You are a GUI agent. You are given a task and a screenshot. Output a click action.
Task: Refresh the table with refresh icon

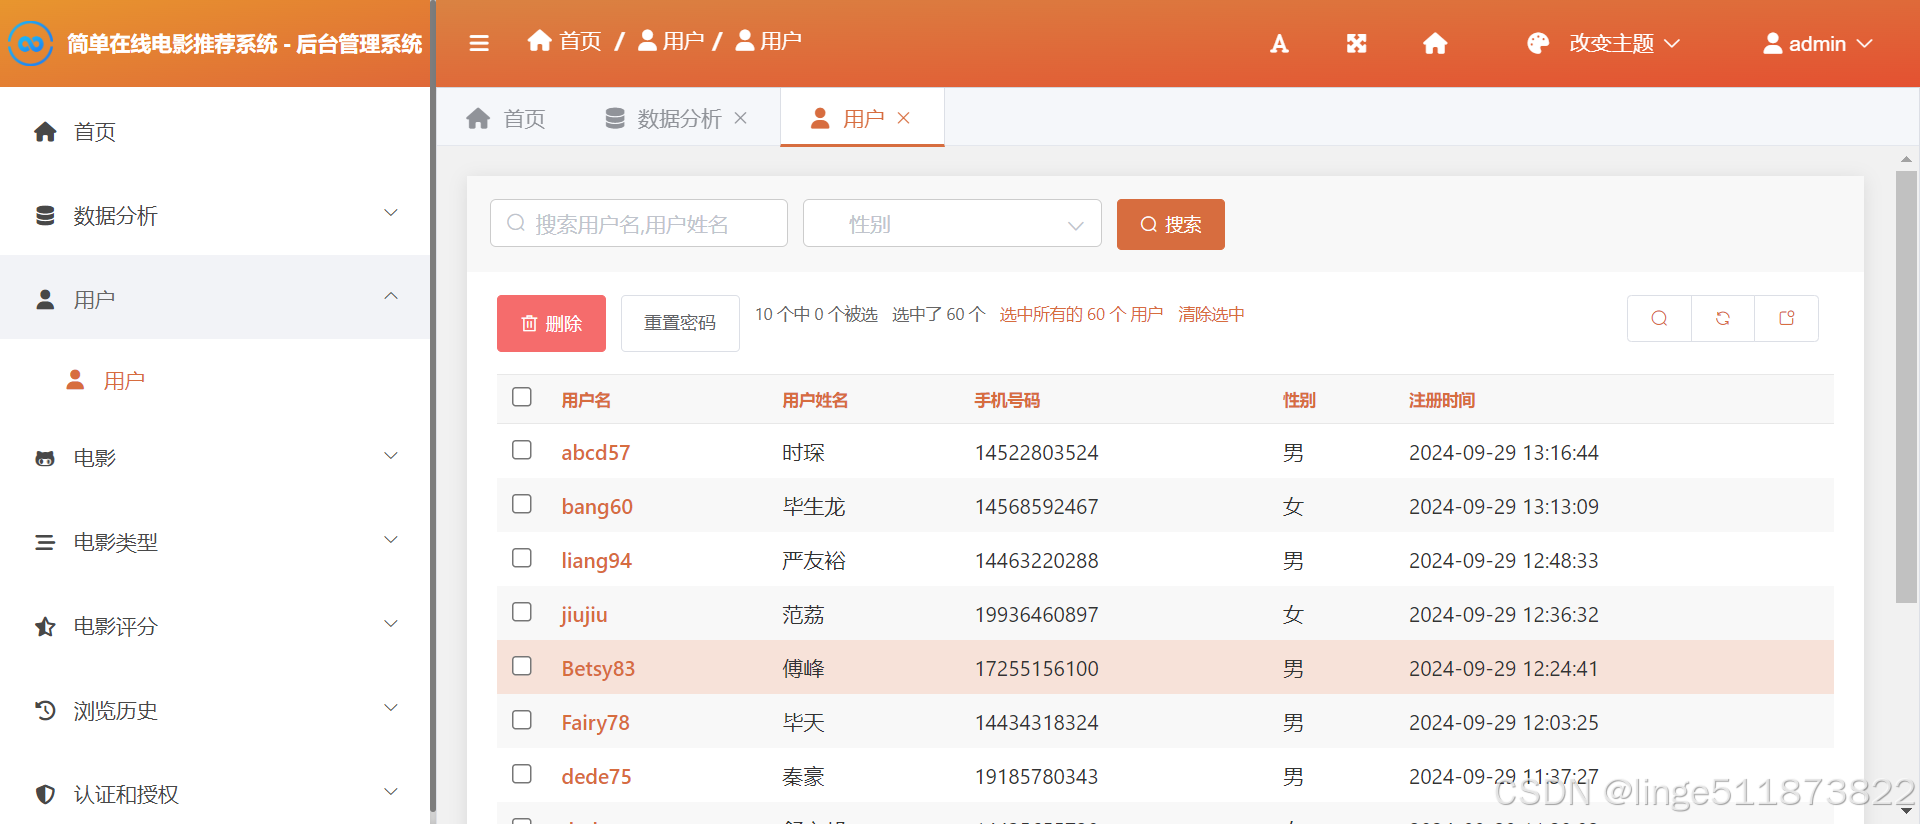tap(1723, 318)
